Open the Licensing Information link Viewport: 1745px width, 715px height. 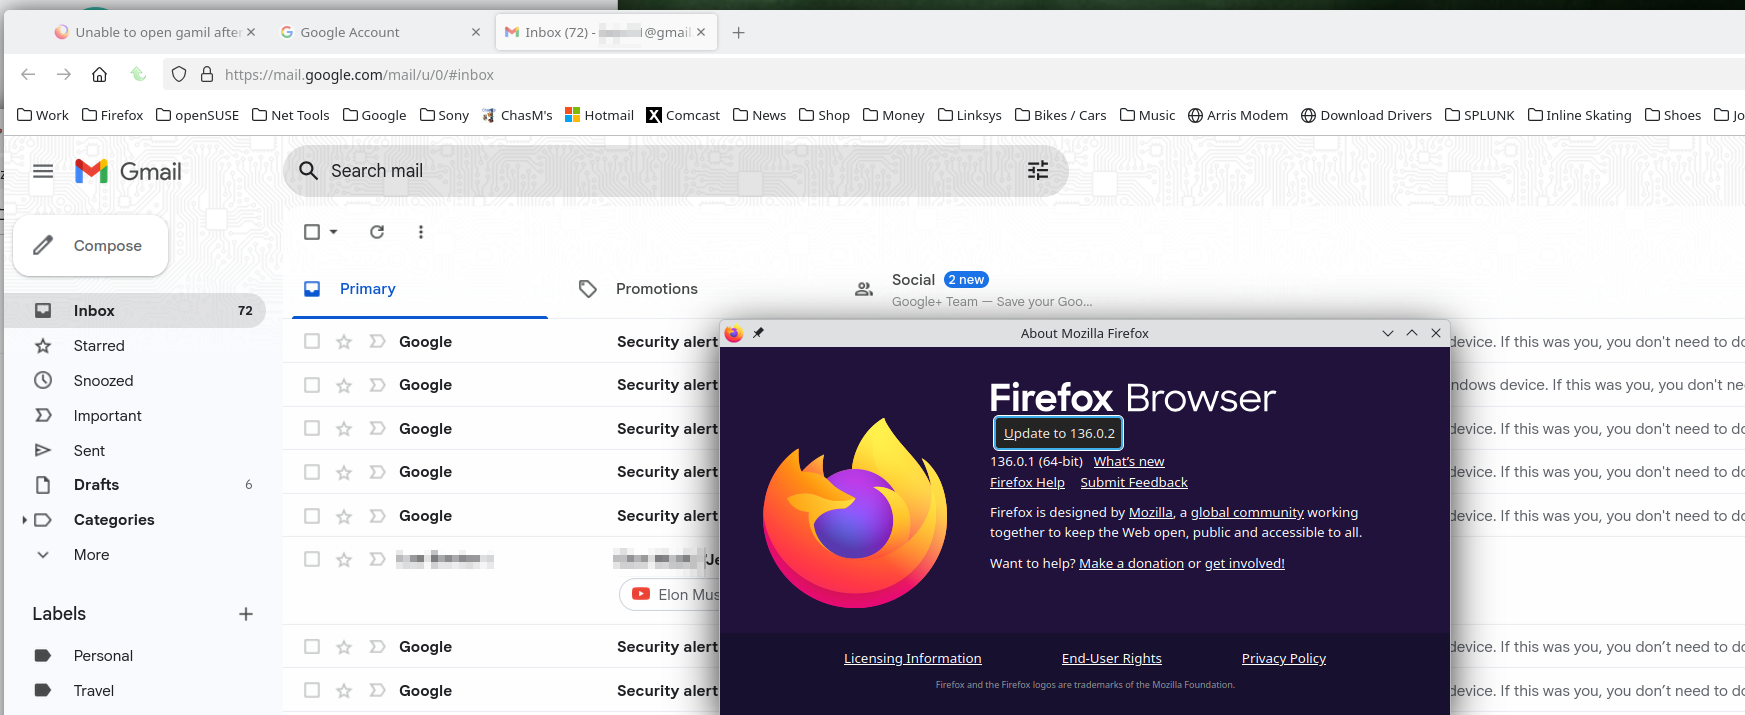click(912, 658)
